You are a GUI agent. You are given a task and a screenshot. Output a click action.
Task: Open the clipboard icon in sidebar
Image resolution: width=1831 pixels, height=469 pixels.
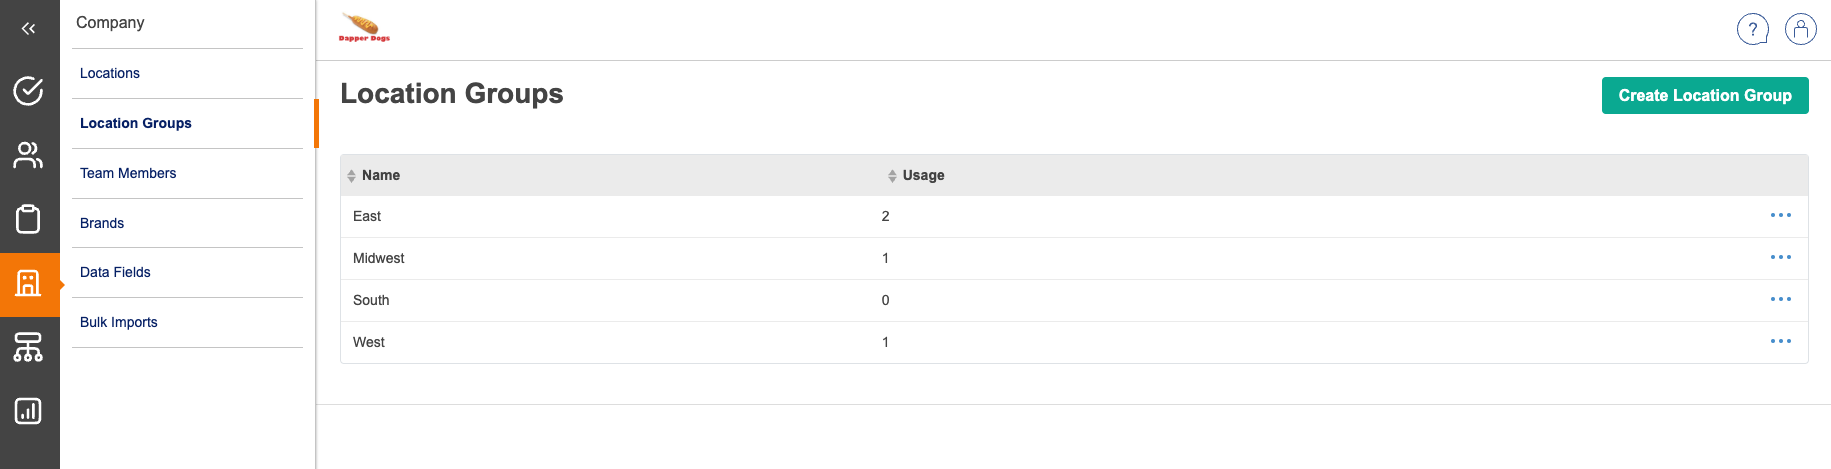[x=28, y=219]
